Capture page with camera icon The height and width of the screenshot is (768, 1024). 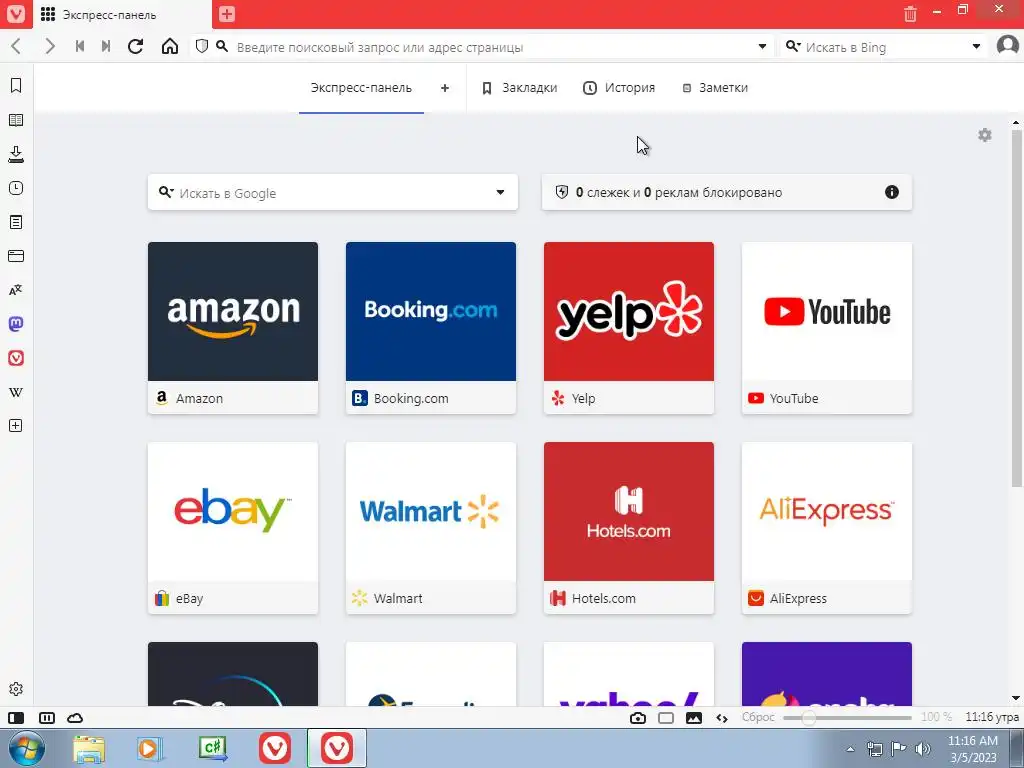coord(638,718)
